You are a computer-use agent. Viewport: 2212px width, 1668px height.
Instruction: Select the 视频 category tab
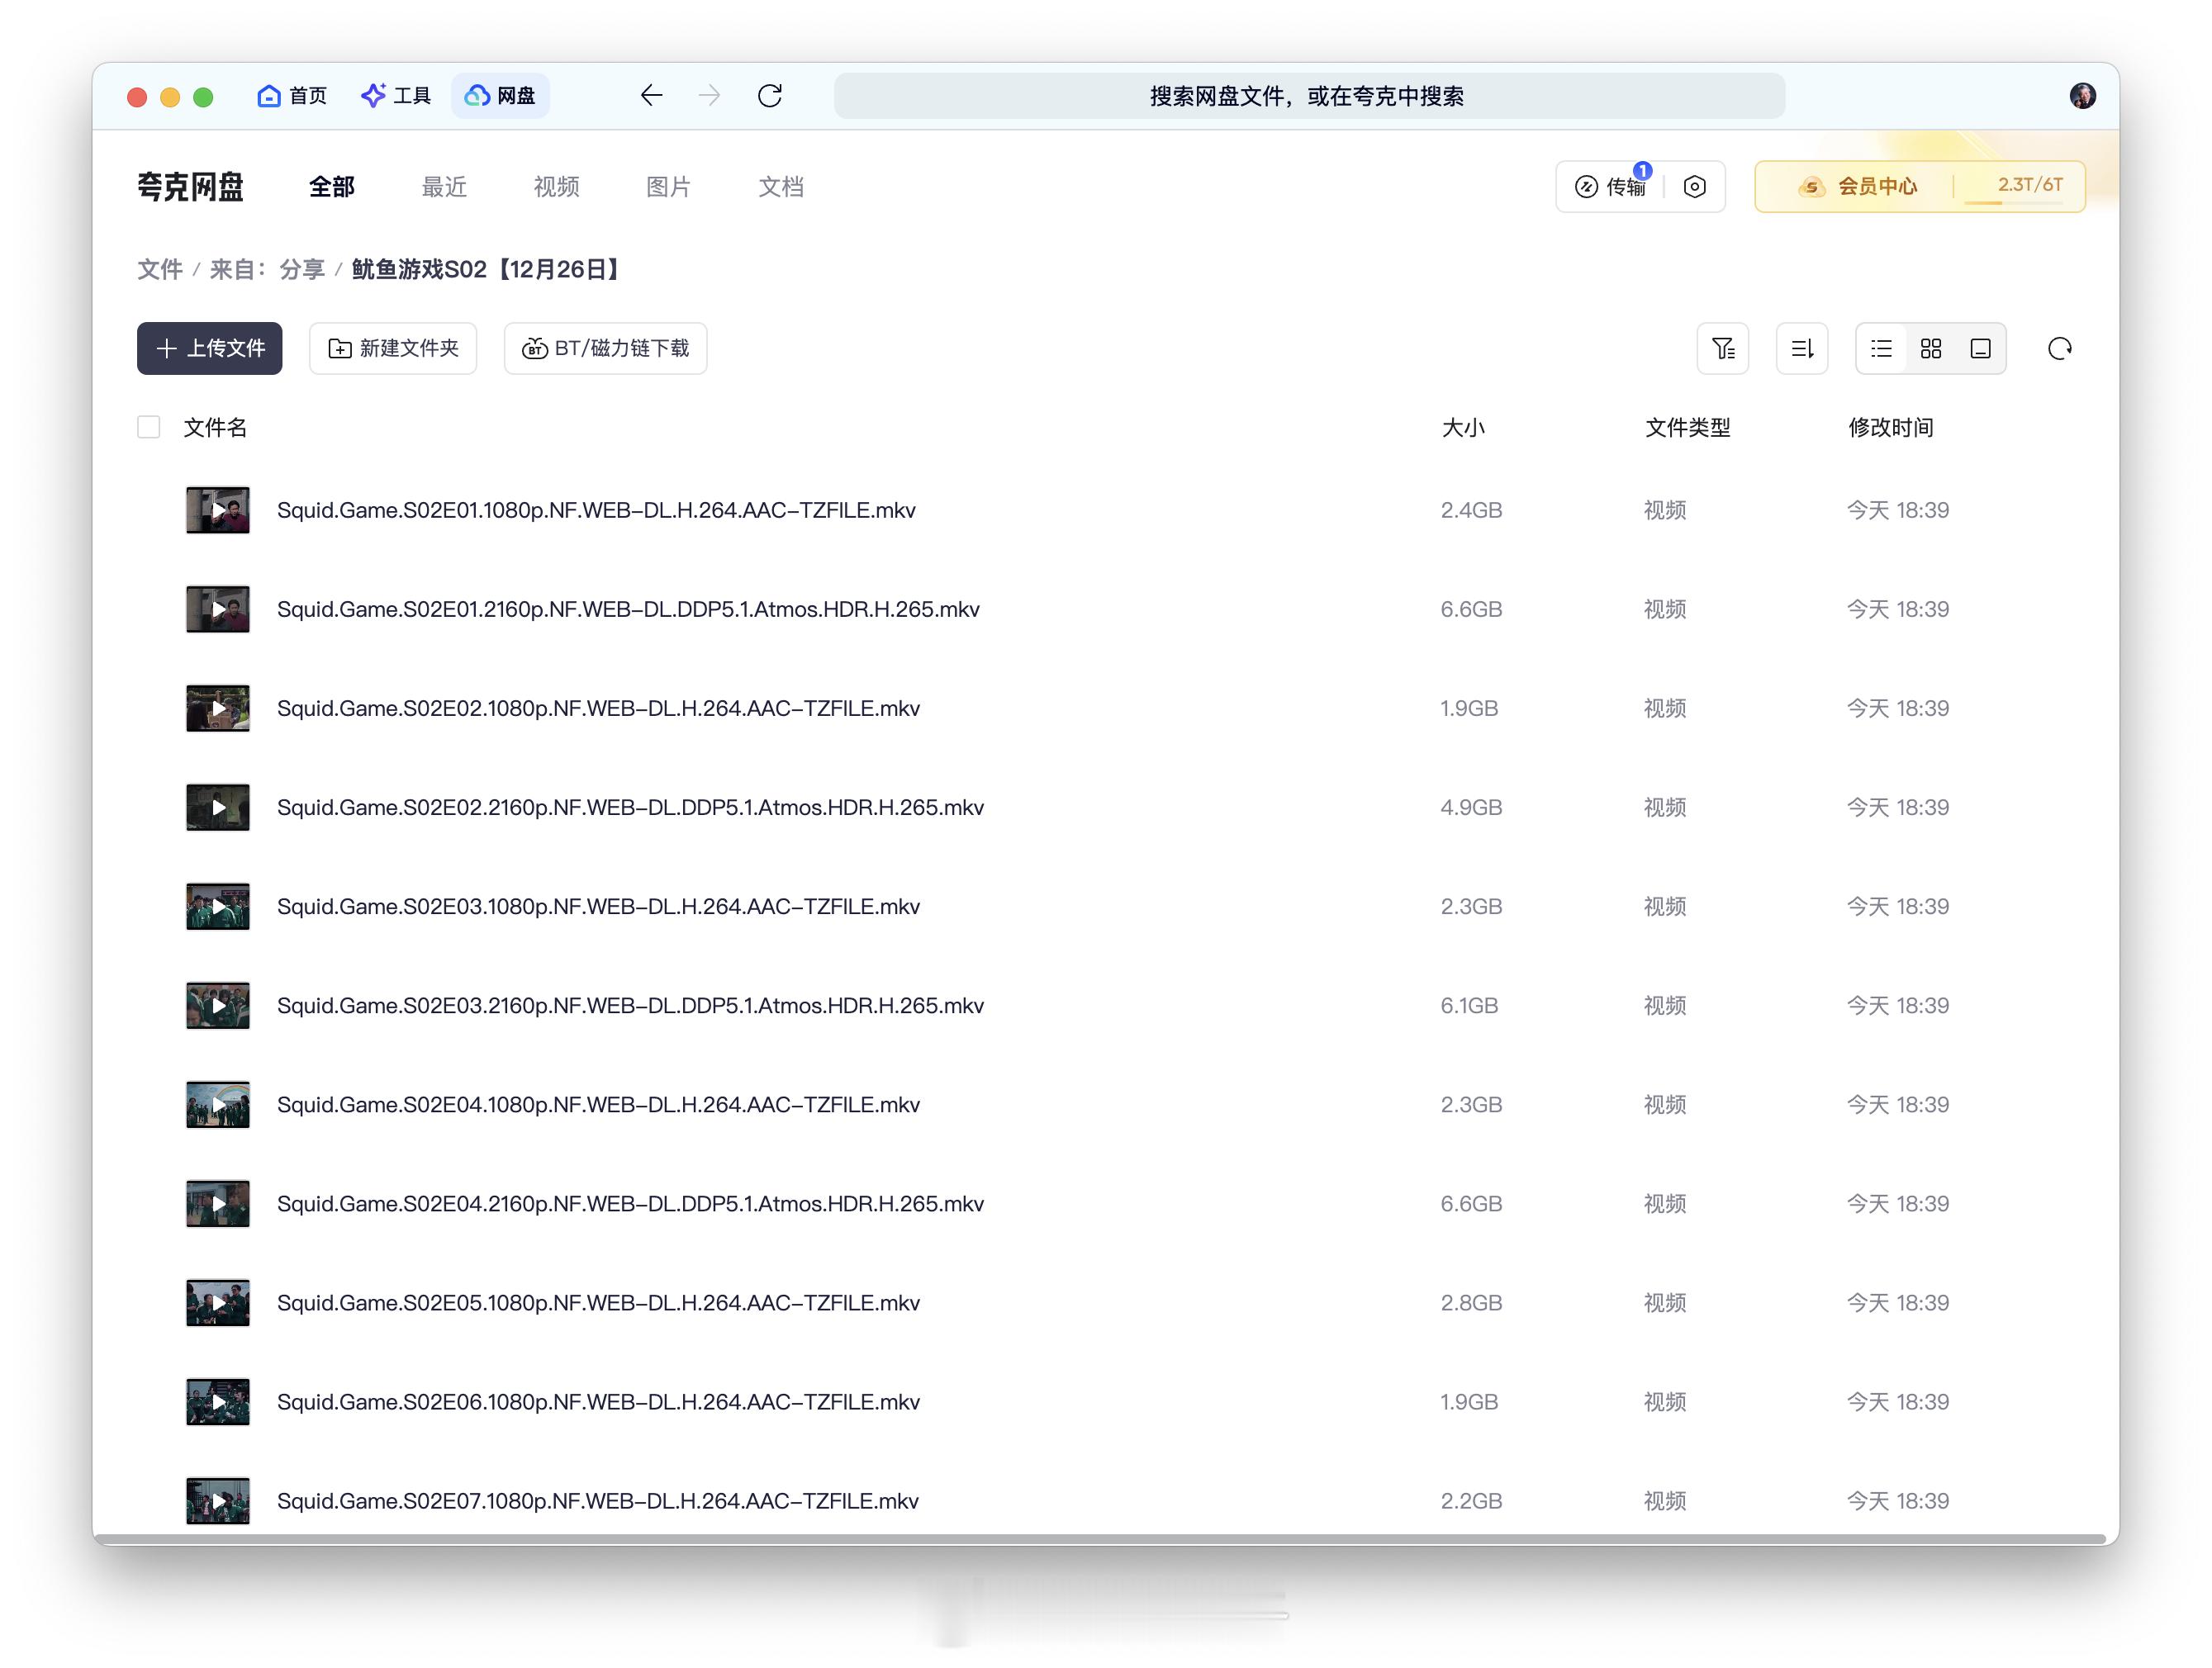pyautogui.click(x=556, y=187)
